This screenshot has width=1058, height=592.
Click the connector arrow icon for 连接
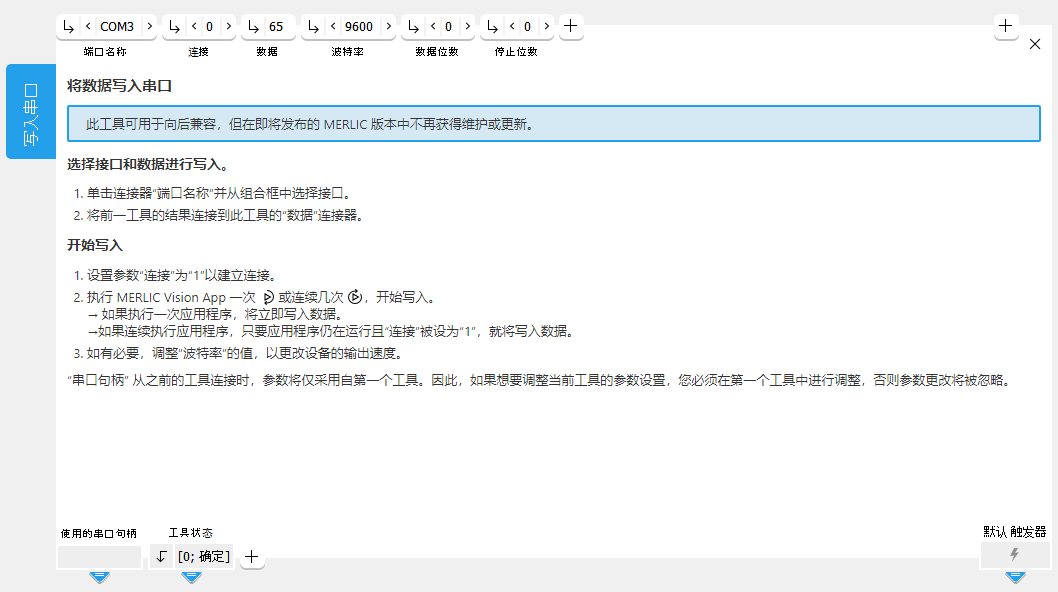[174, 27]
